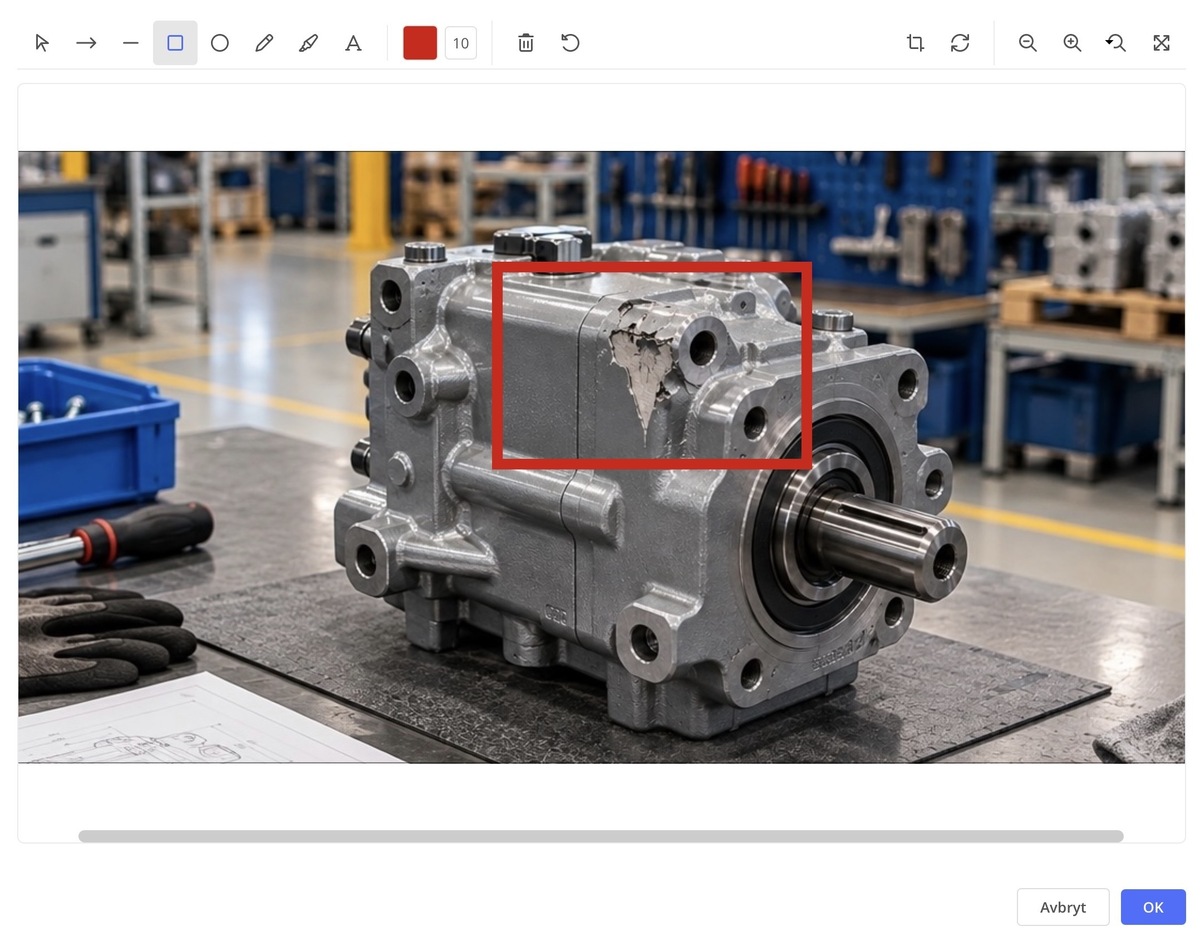Open the red color picker swatch
The height and width of the screenshot is (941, 1200).
point(420,43)
